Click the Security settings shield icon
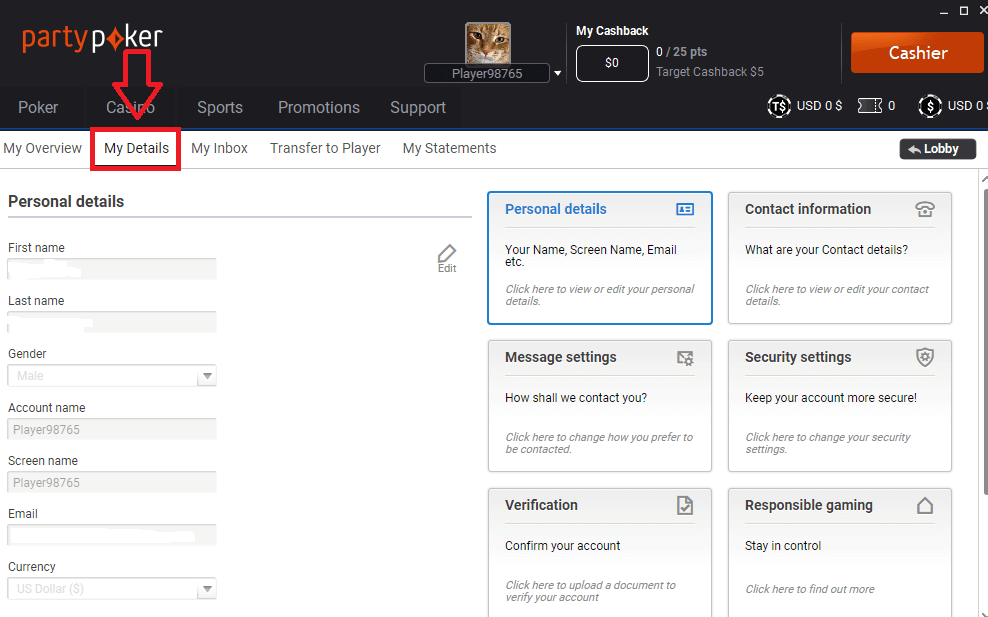The image size is (988, 617). click(924, 357)
